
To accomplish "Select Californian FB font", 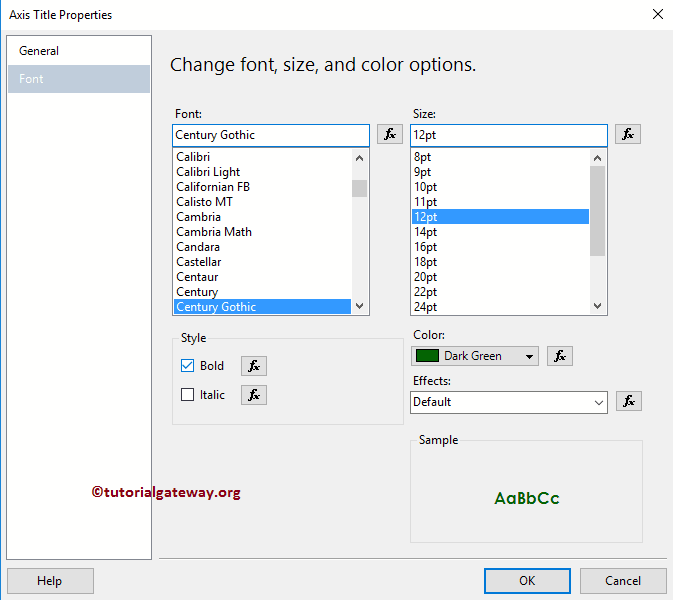I will pyautogui.click(x=262, y=187).
